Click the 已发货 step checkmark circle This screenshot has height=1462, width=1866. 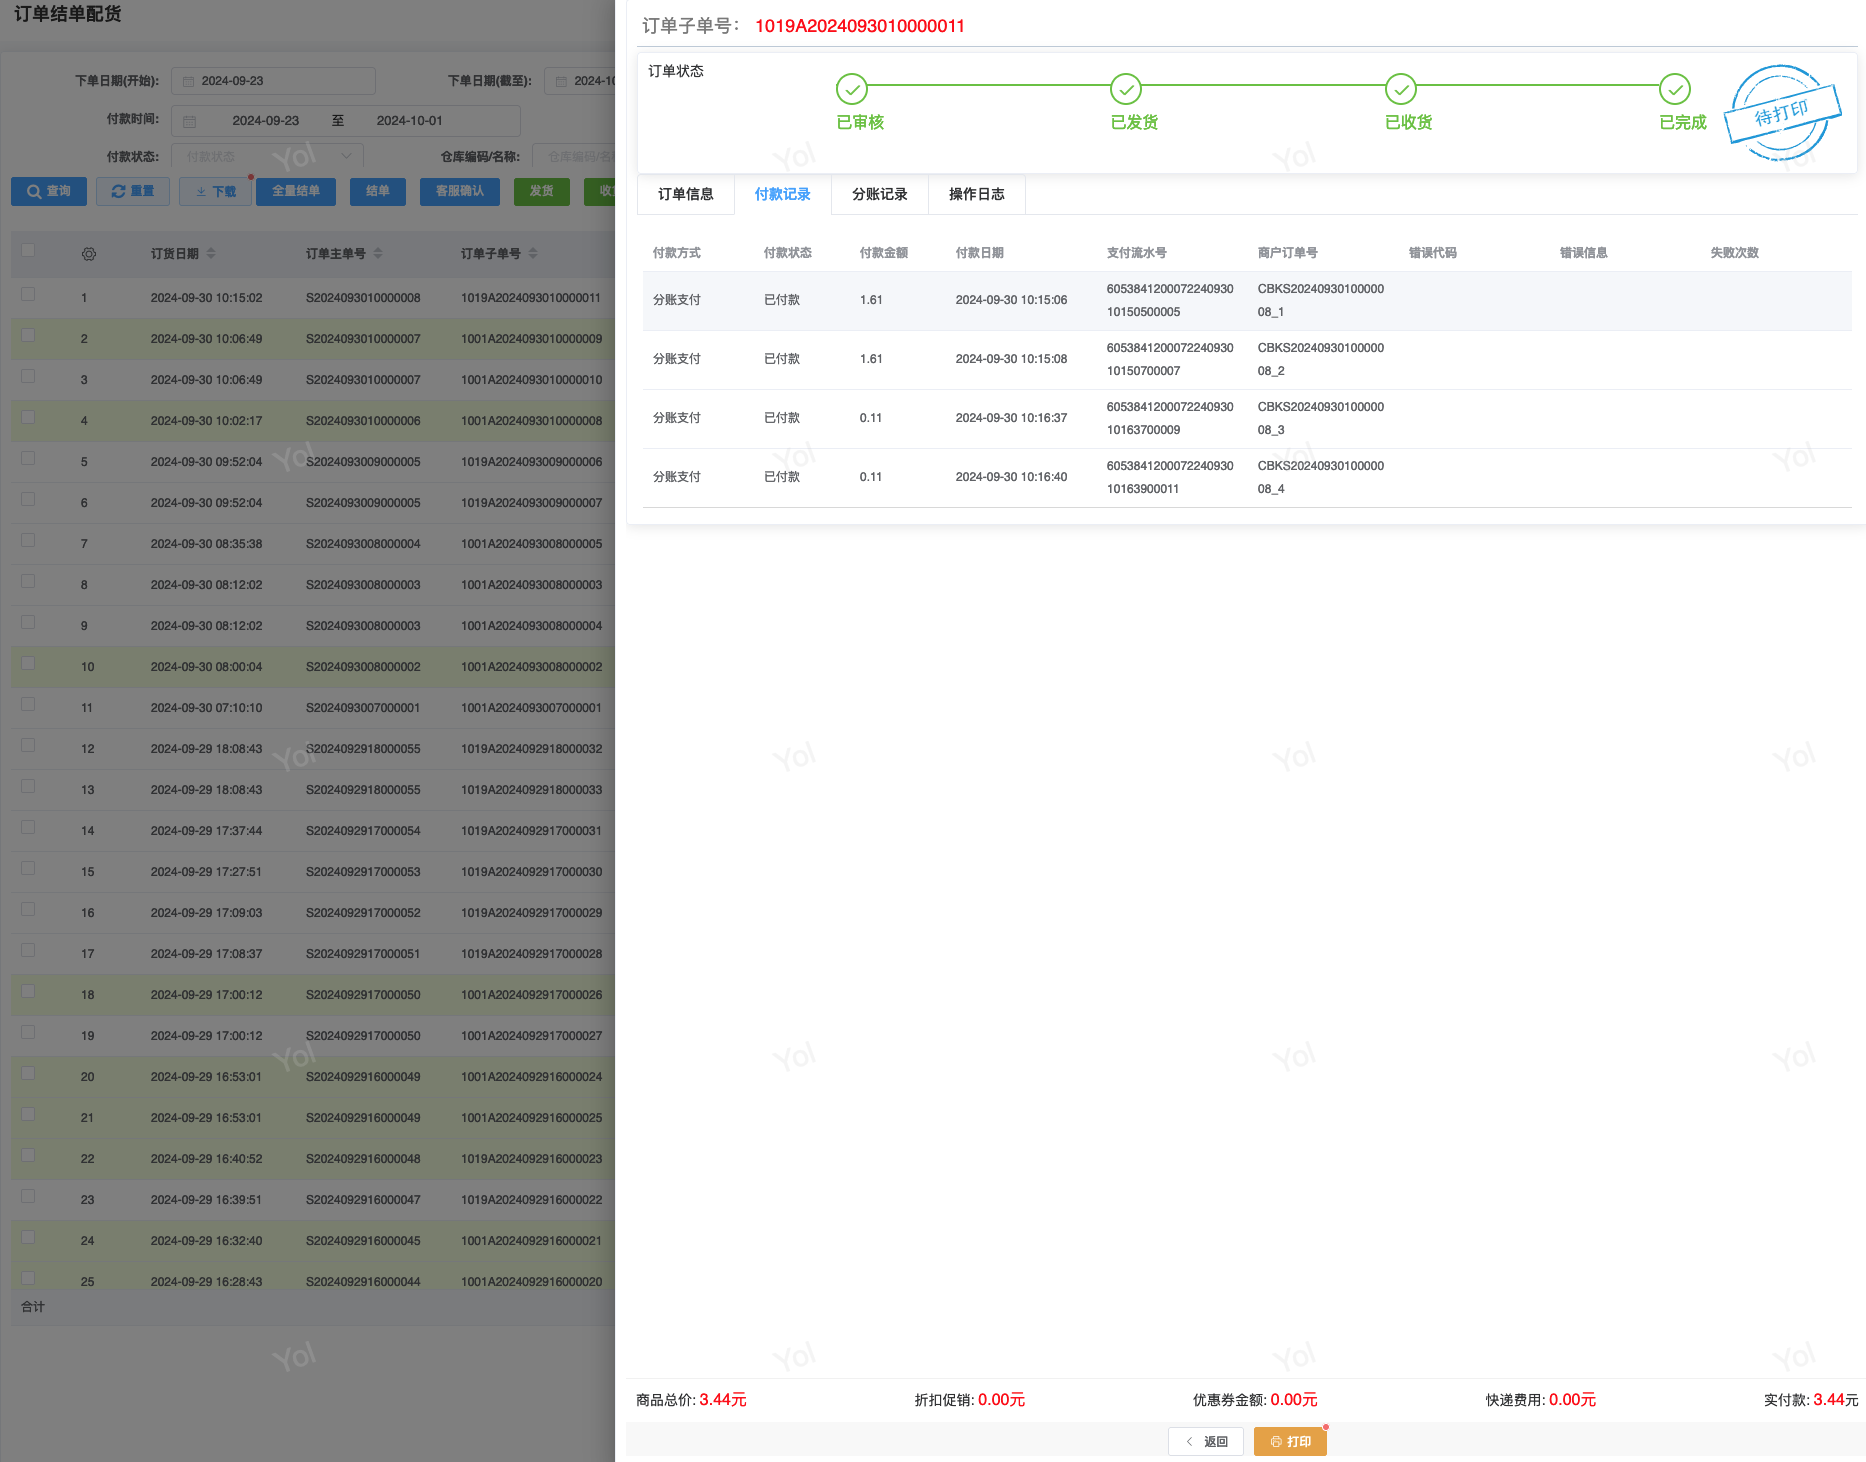coord(1125,89)
